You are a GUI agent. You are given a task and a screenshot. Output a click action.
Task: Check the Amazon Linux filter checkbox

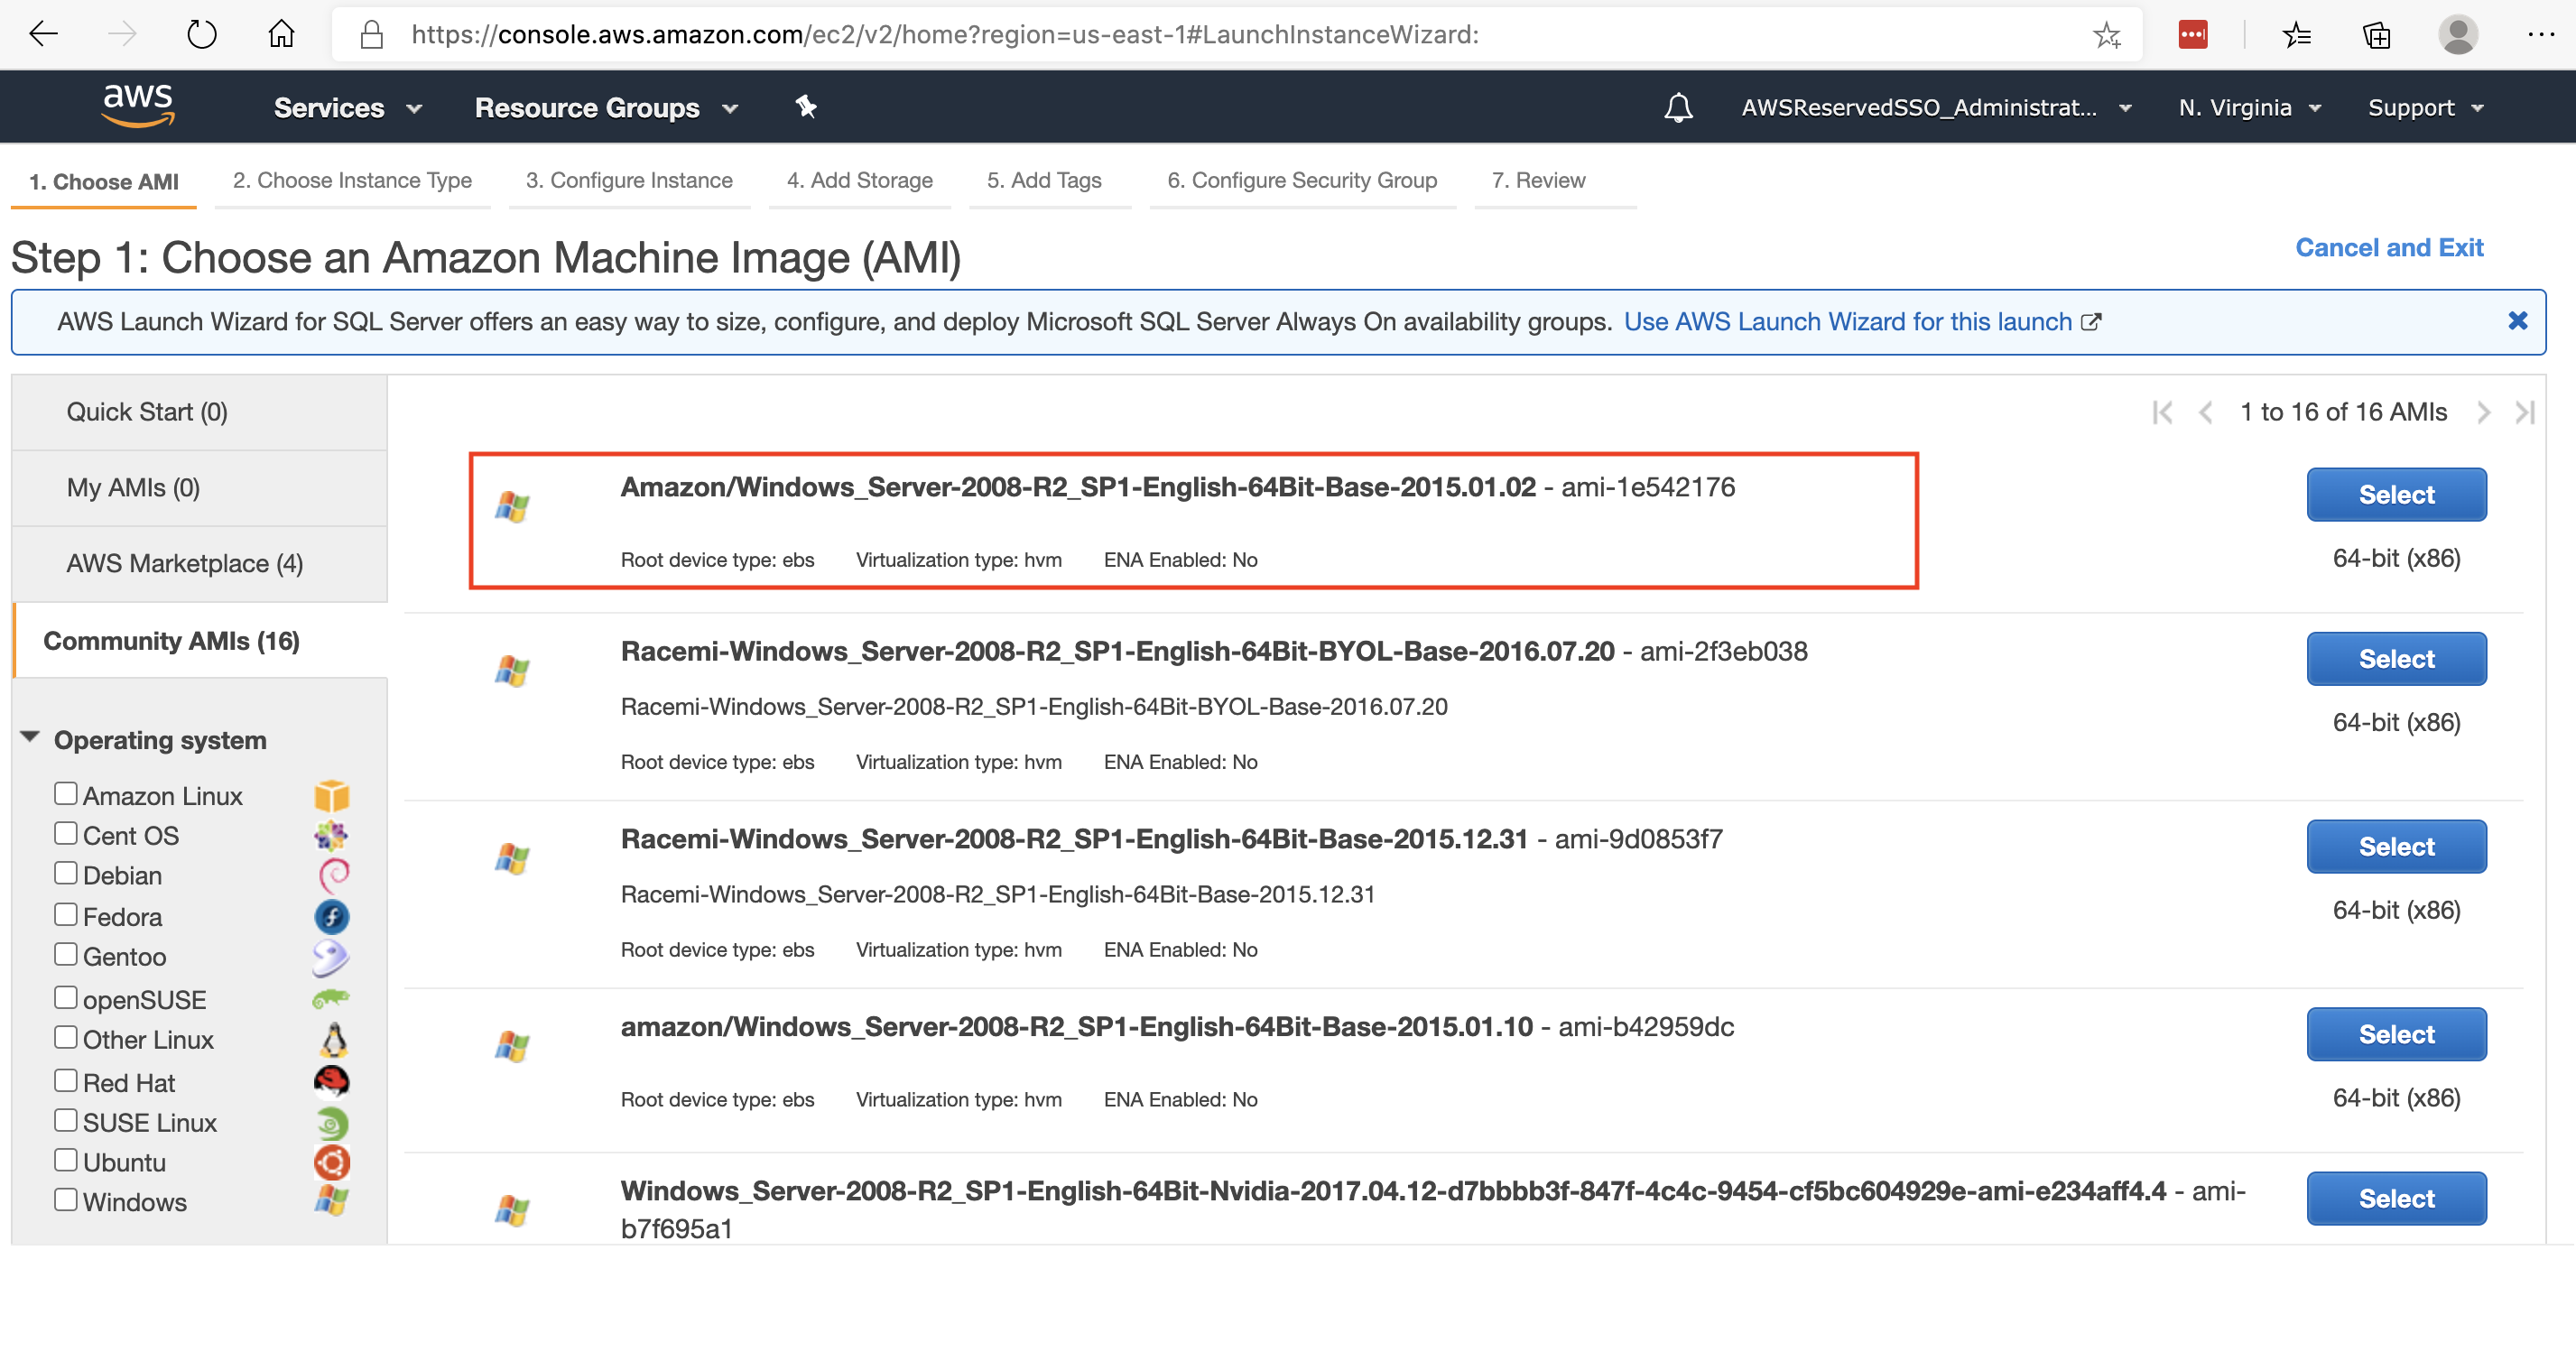pyautogui.click(x=66, y=793)
